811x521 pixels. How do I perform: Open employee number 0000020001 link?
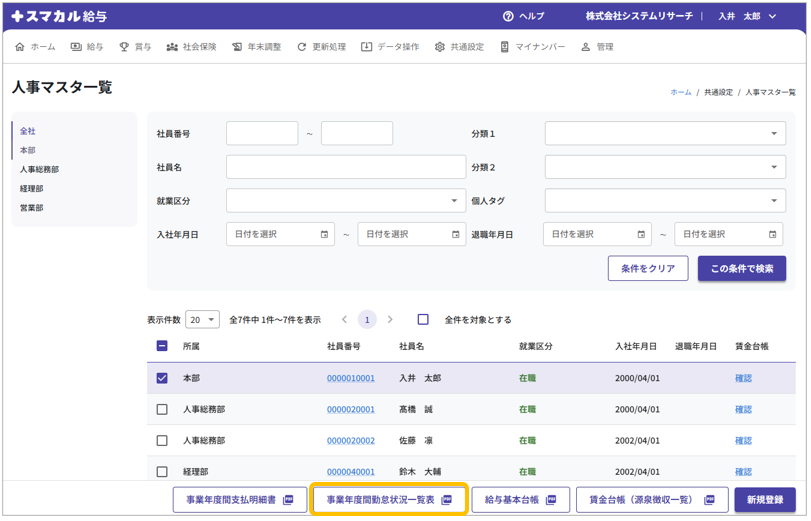pos(350,409)
